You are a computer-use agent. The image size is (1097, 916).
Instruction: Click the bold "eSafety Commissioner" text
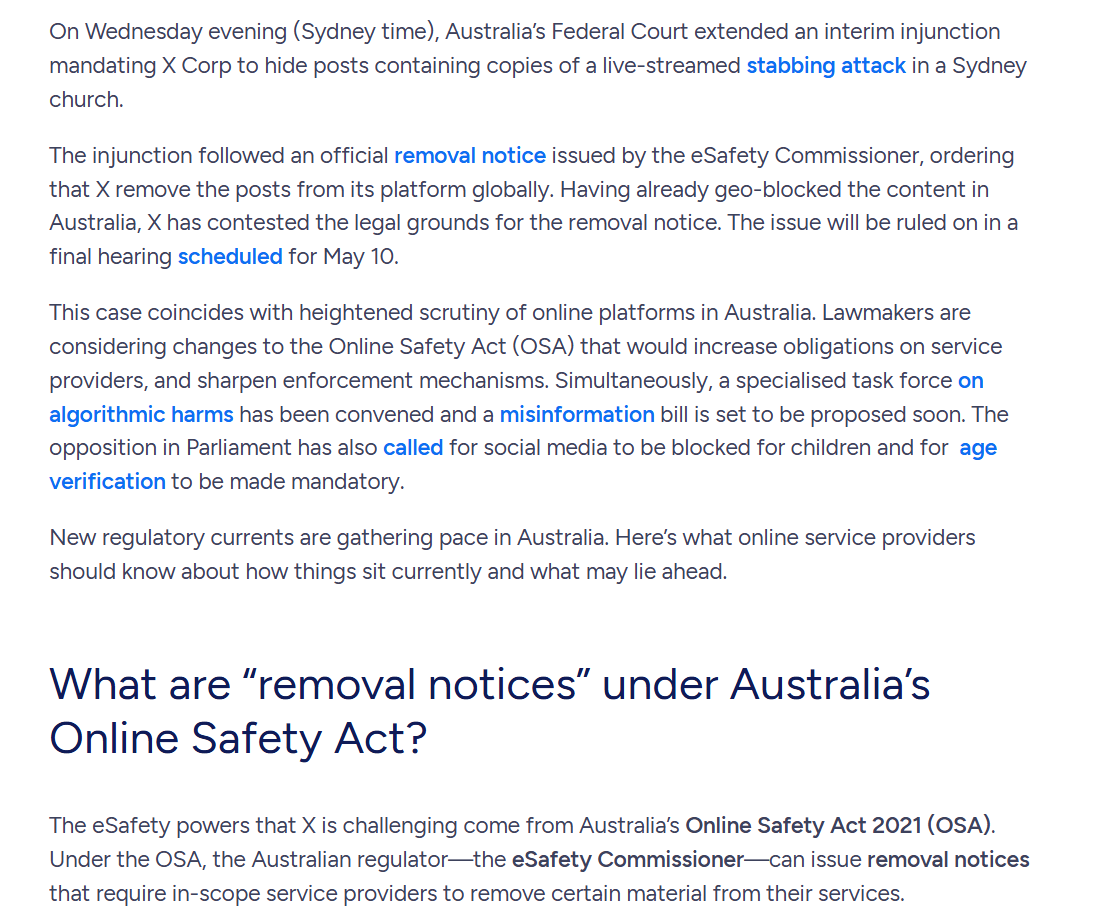[628, 859]
